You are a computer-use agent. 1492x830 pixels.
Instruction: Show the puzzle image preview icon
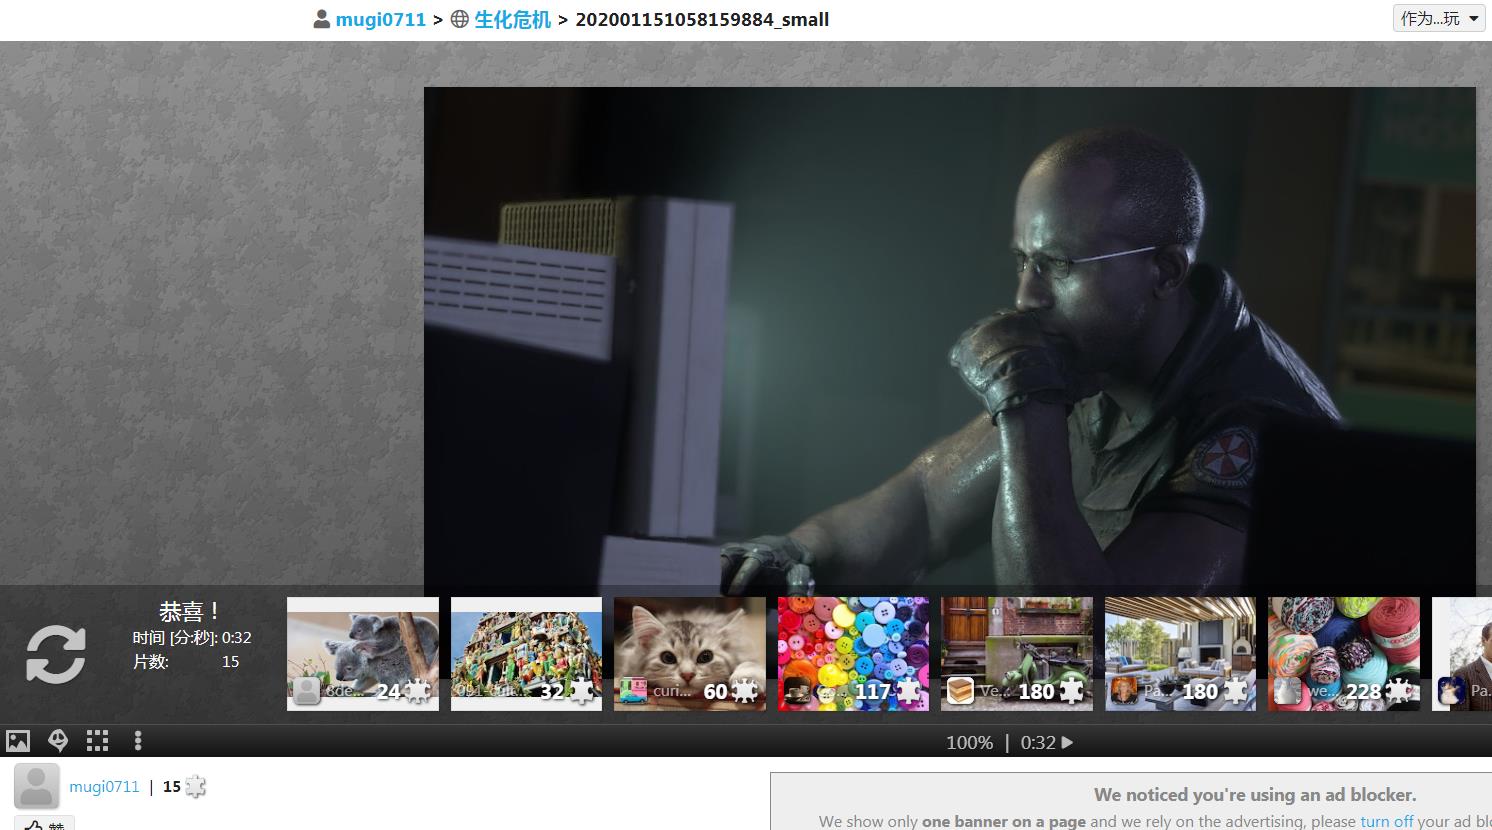18,741
